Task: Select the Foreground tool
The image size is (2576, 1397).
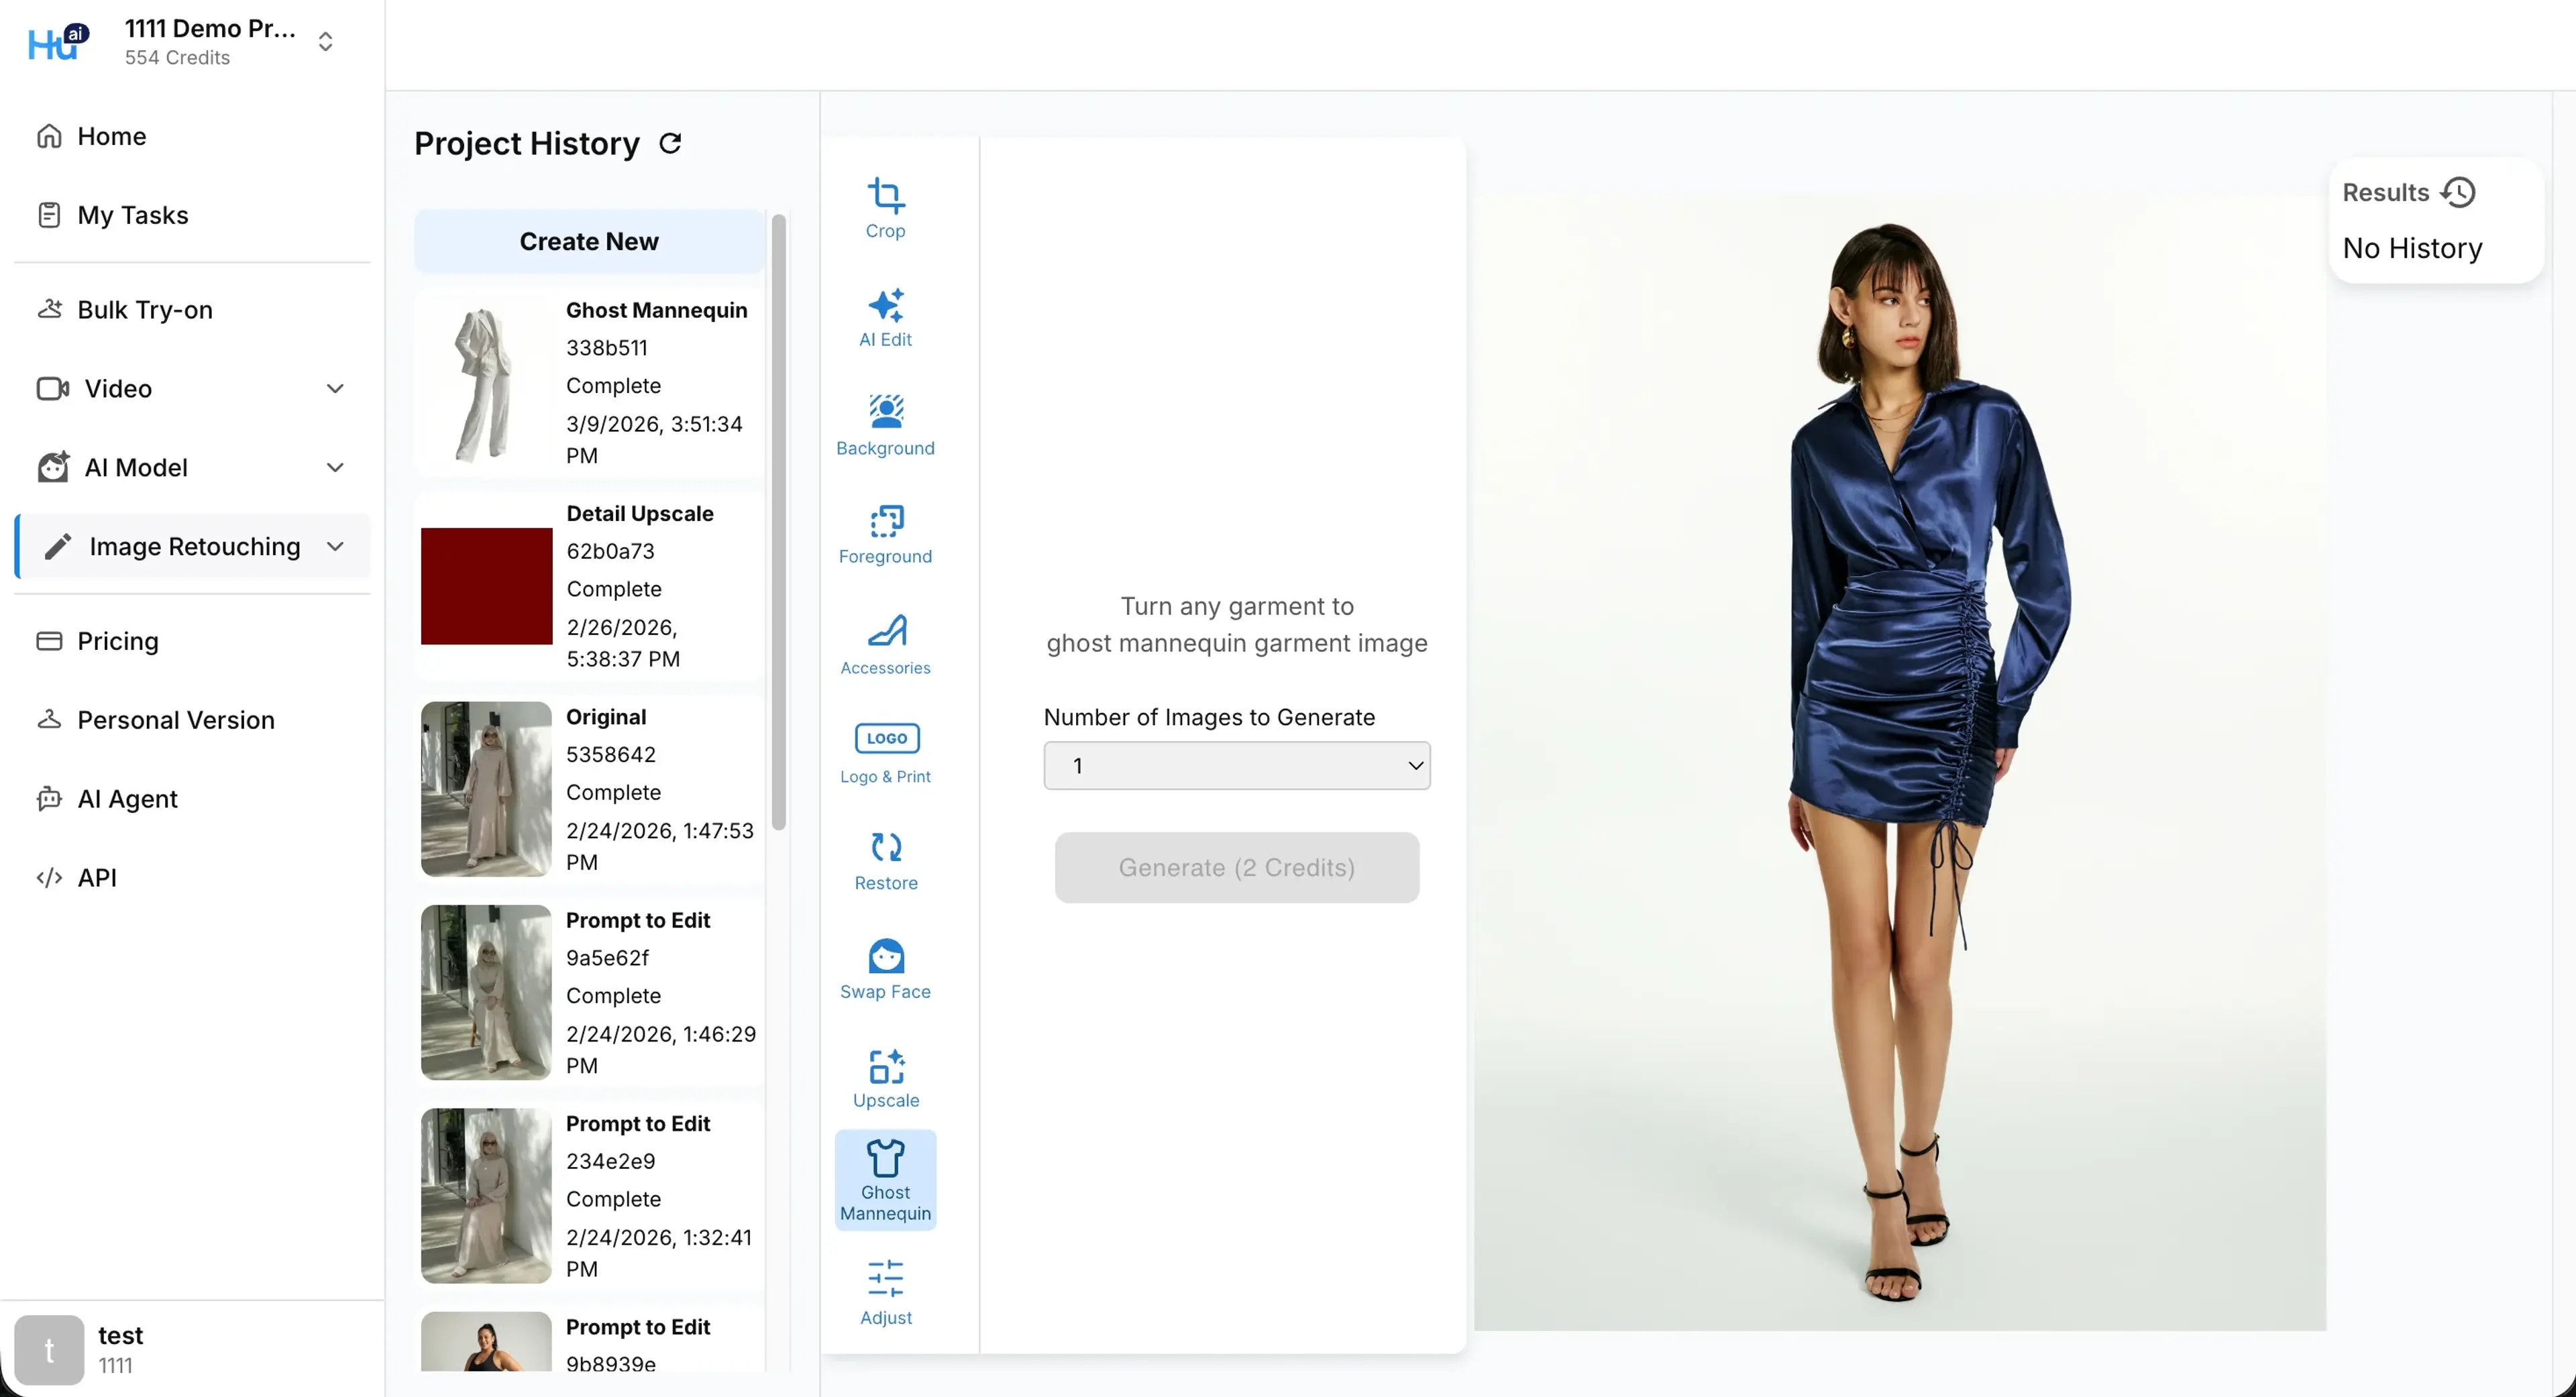Action: click(x=885, y=534)
